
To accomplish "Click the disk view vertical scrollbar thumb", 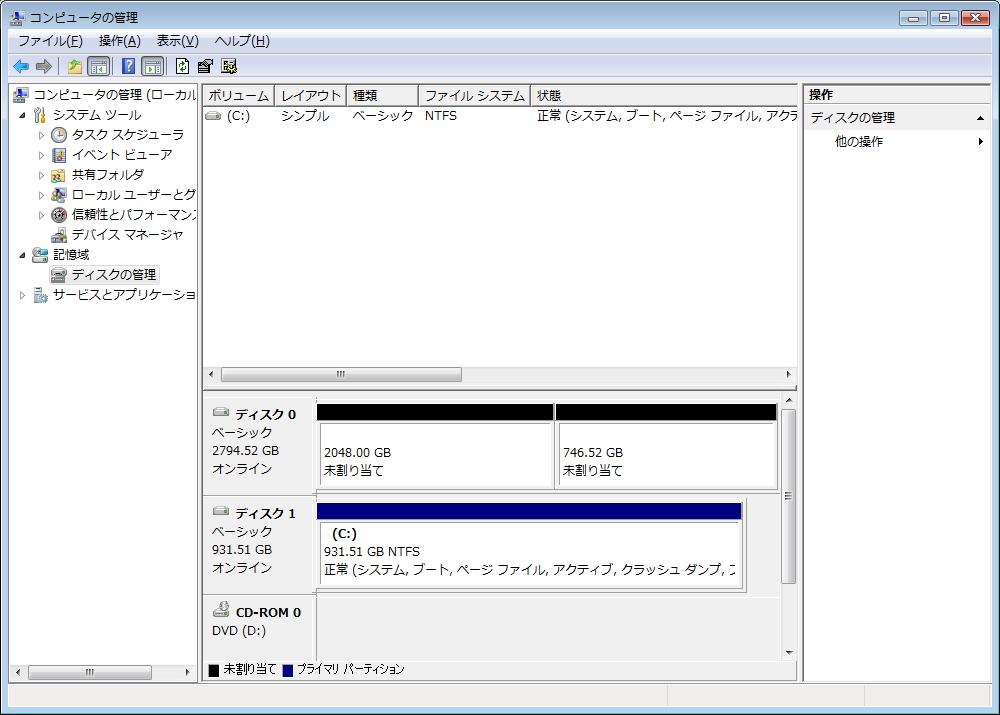I will coord(788,496).
